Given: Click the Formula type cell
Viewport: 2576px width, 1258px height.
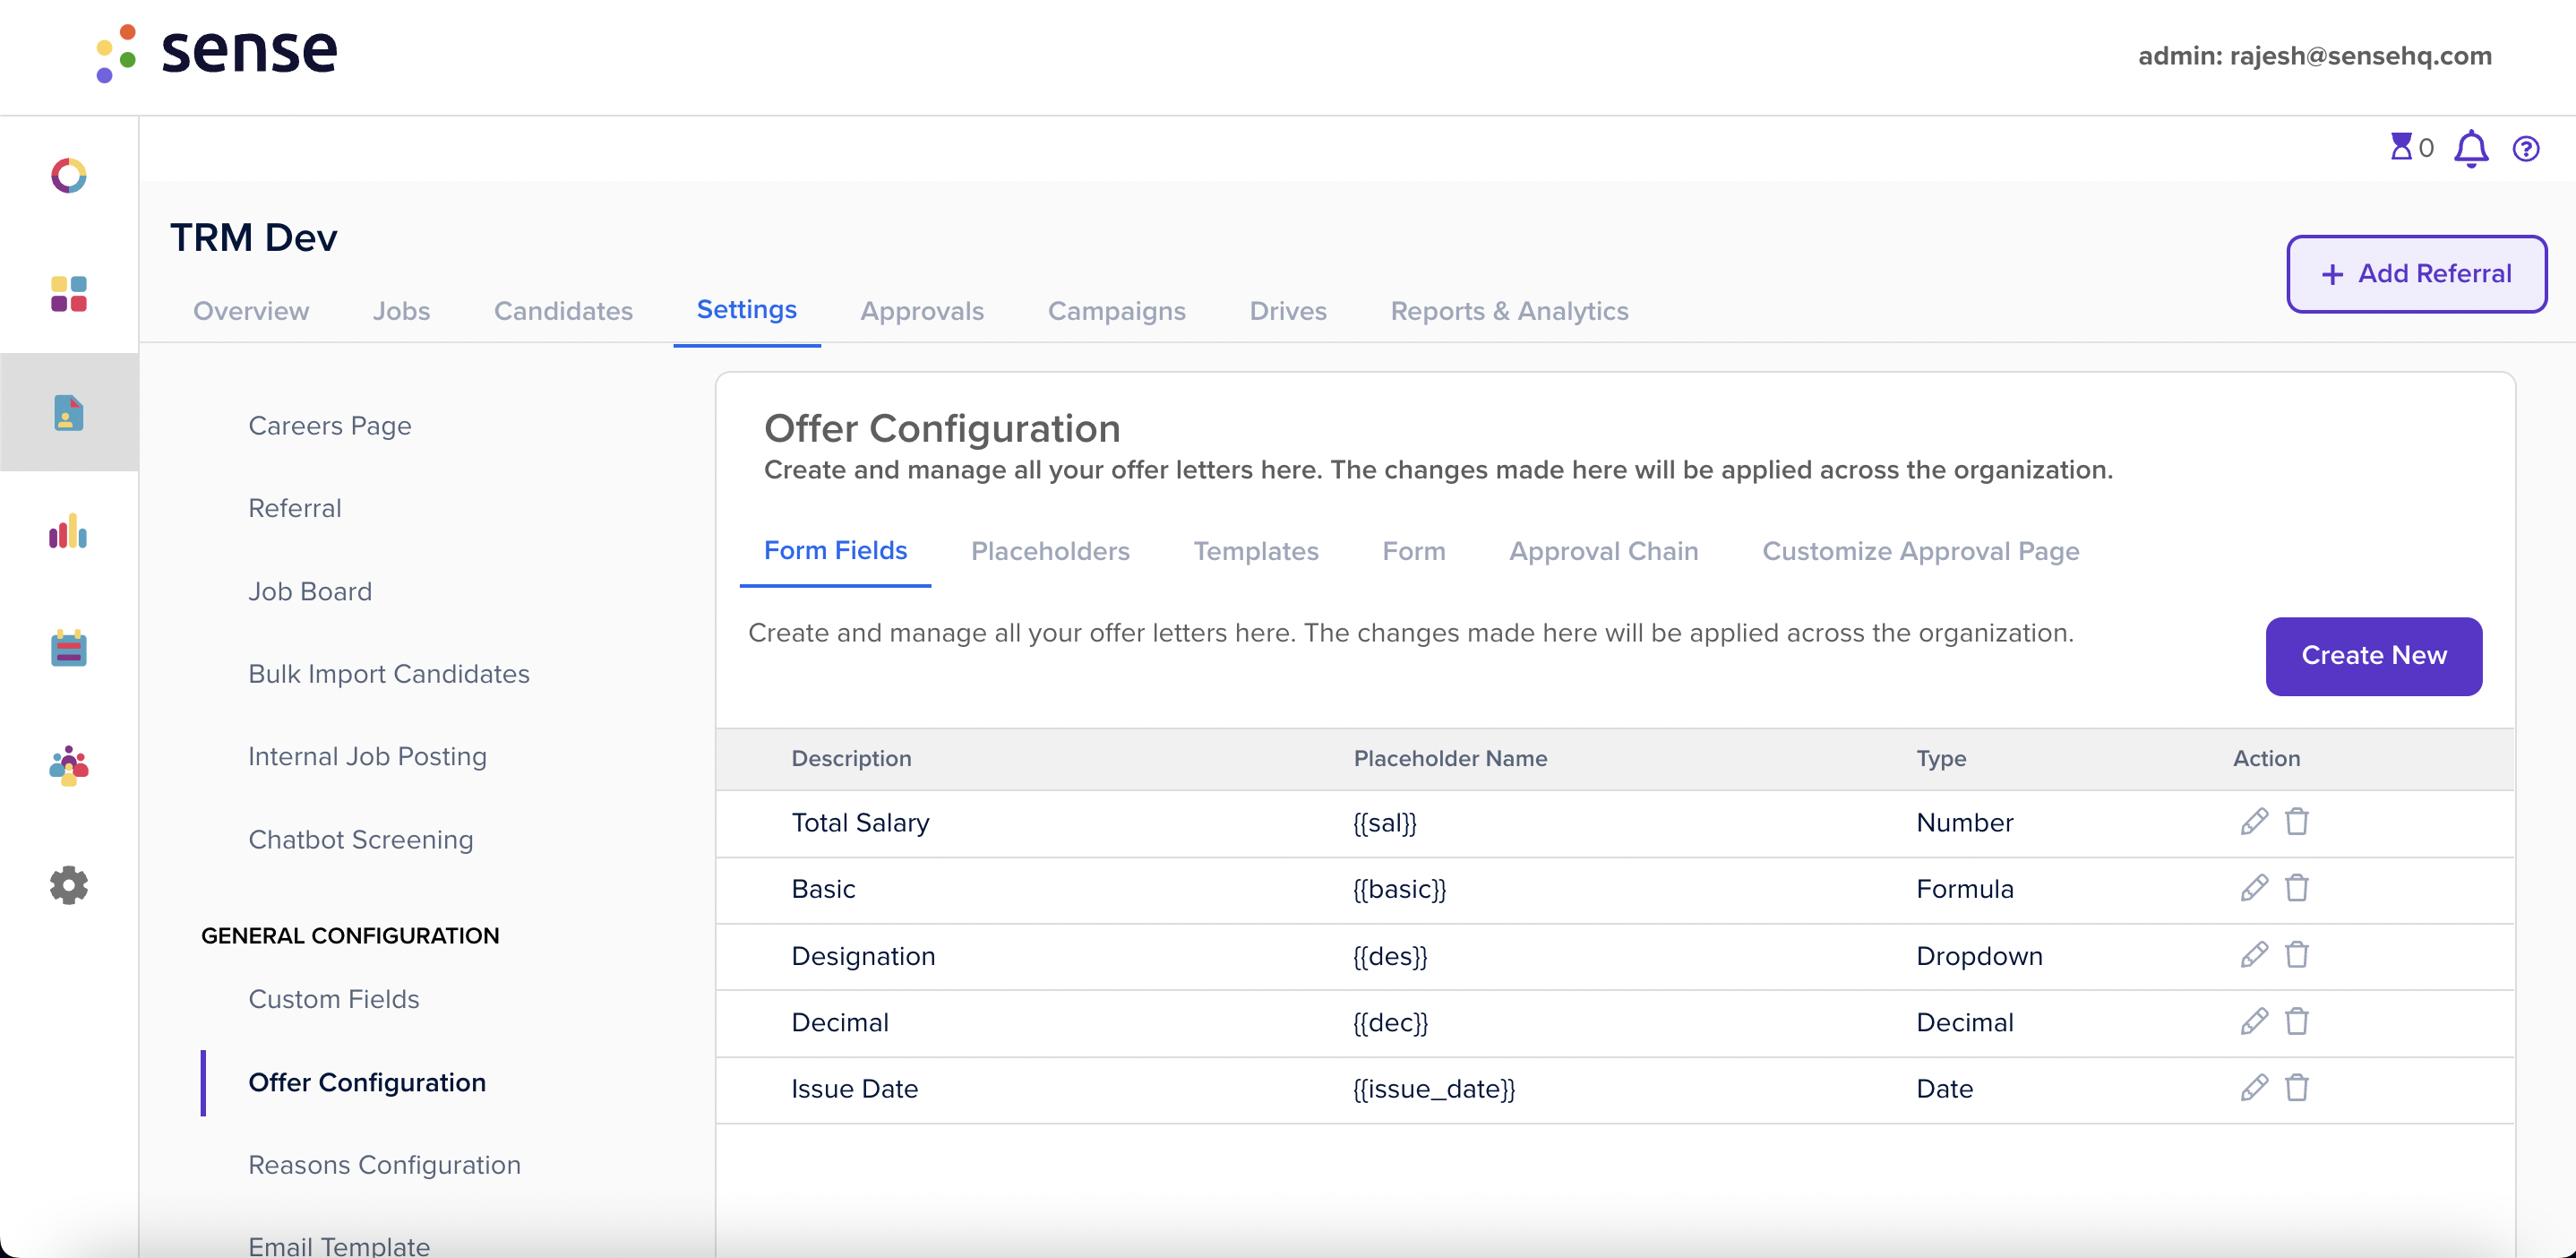Looking at the screenshot, I should [x=1964, y=889].
